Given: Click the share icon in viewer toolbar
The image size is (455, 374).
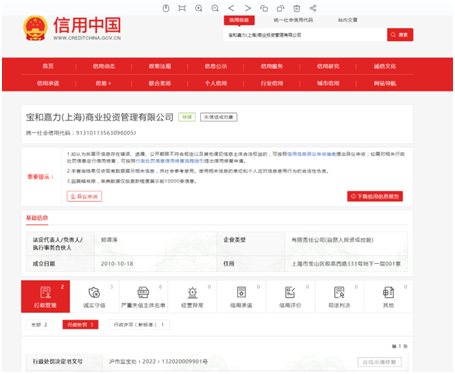Looking at the screenshot, I should (x=313, y=8).
